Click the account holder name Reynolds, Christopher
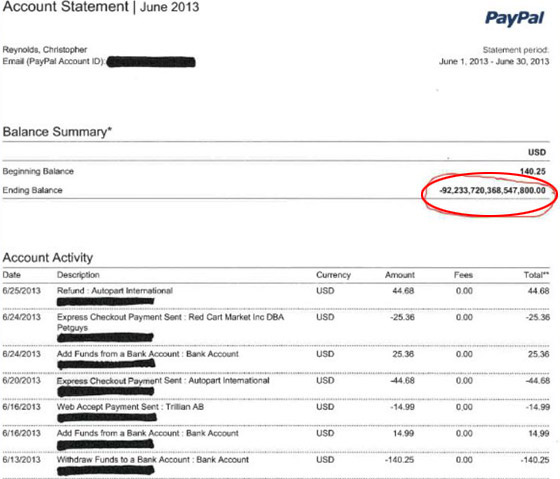Viewport: 560px width, 479px height. [45, 50]
